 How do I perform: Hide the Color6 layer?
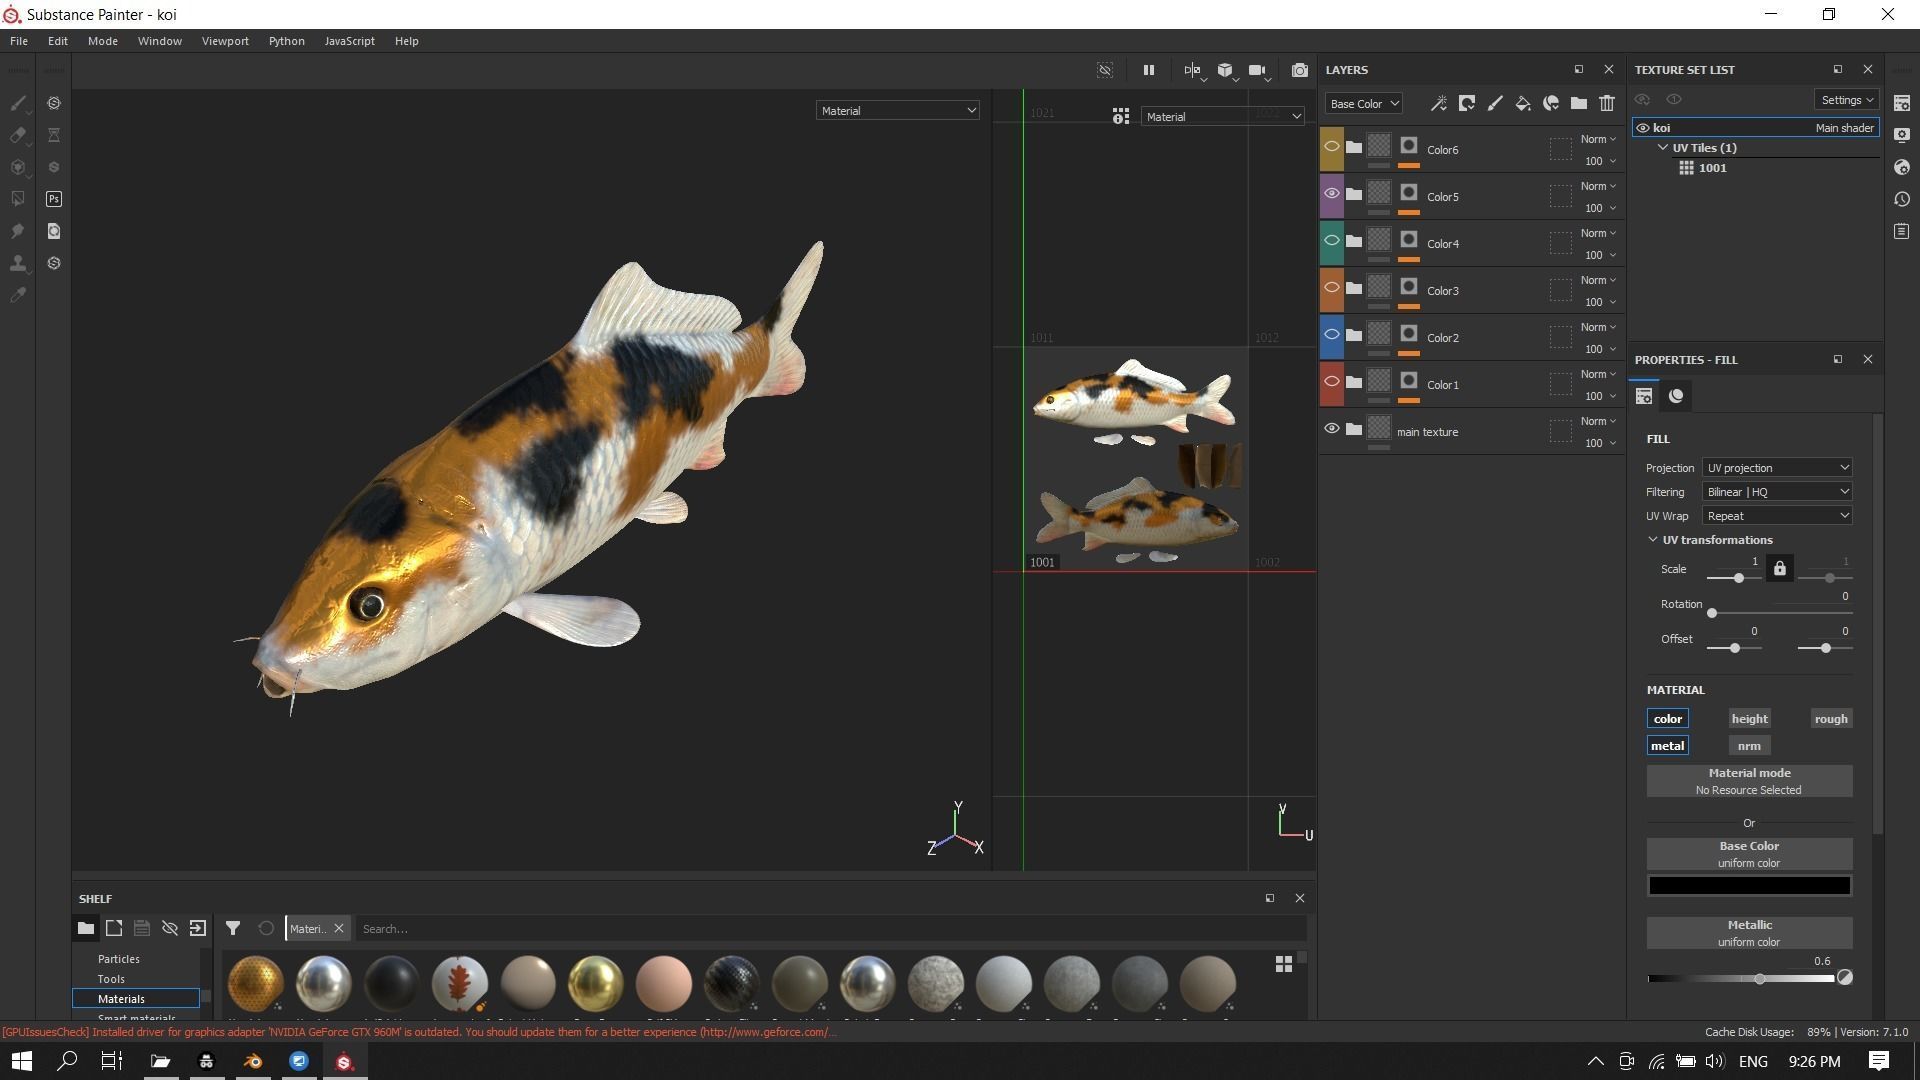coord(1332,147)
